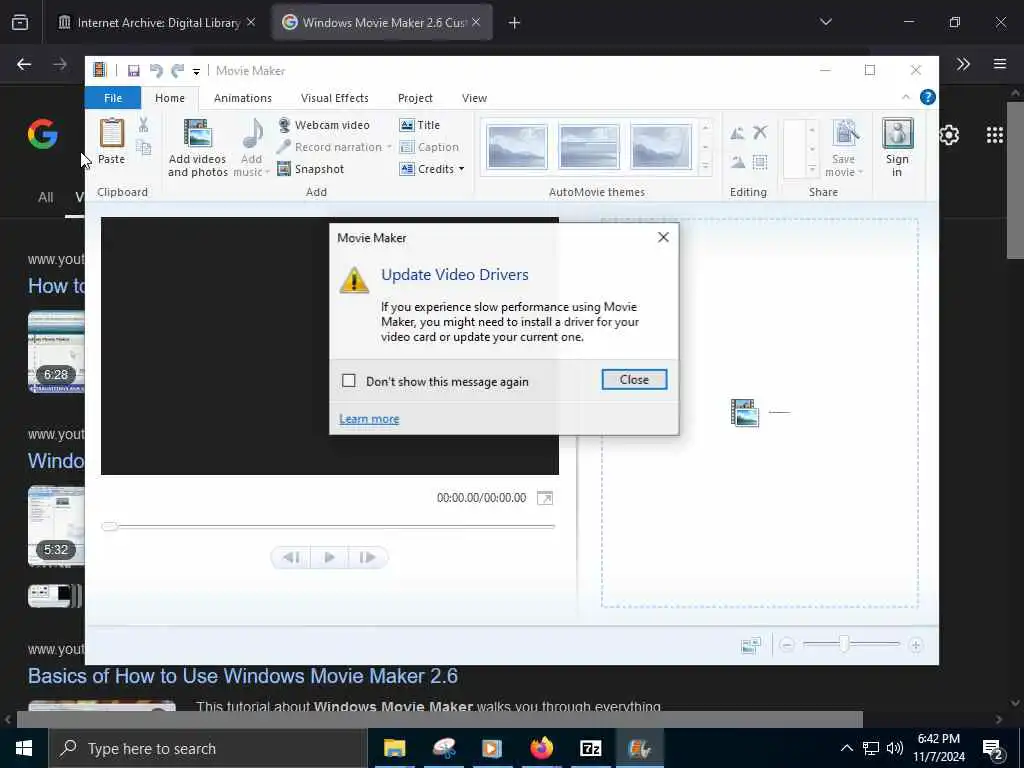Click the Play button under preview
The width and height of the screenshot is (1024, 768).
tap(329, 558)
